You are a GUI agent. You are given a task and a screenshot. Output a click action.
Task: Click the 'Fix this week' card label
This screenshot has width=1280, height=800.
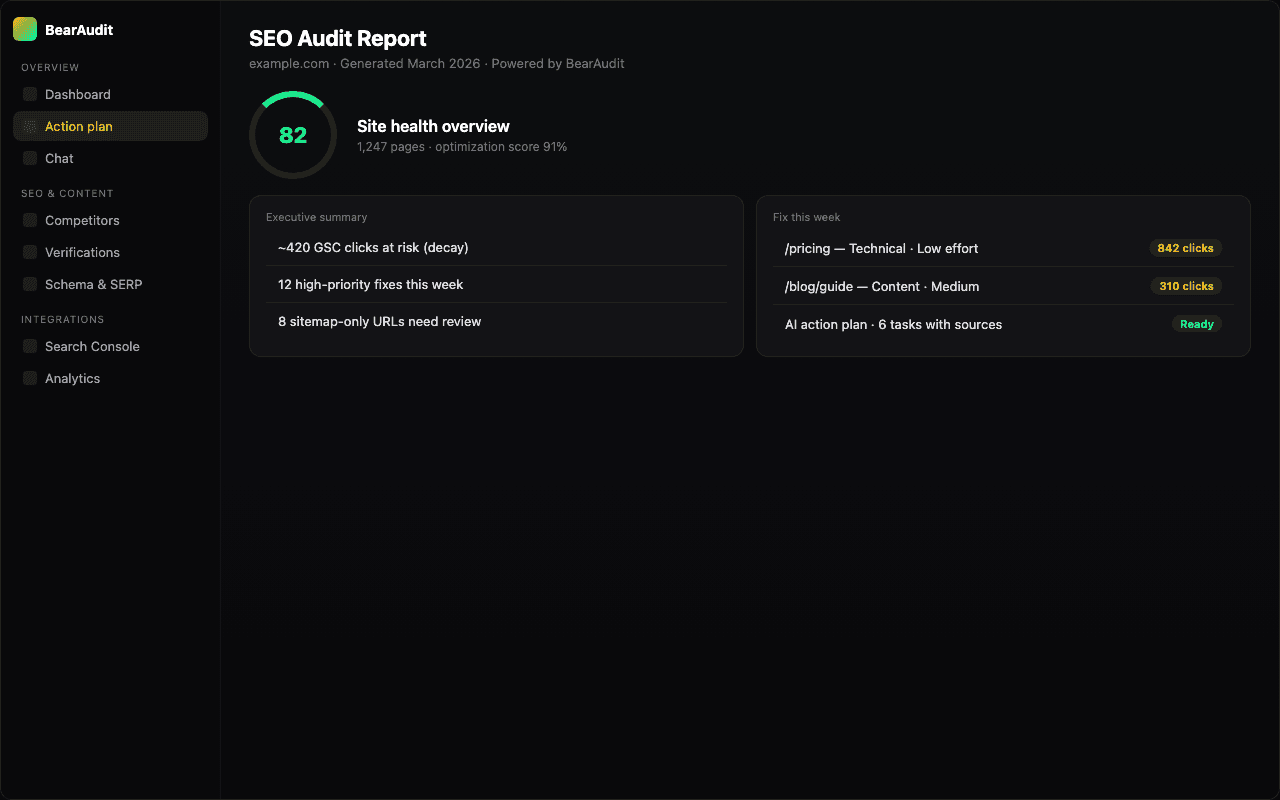click(807, 217)
